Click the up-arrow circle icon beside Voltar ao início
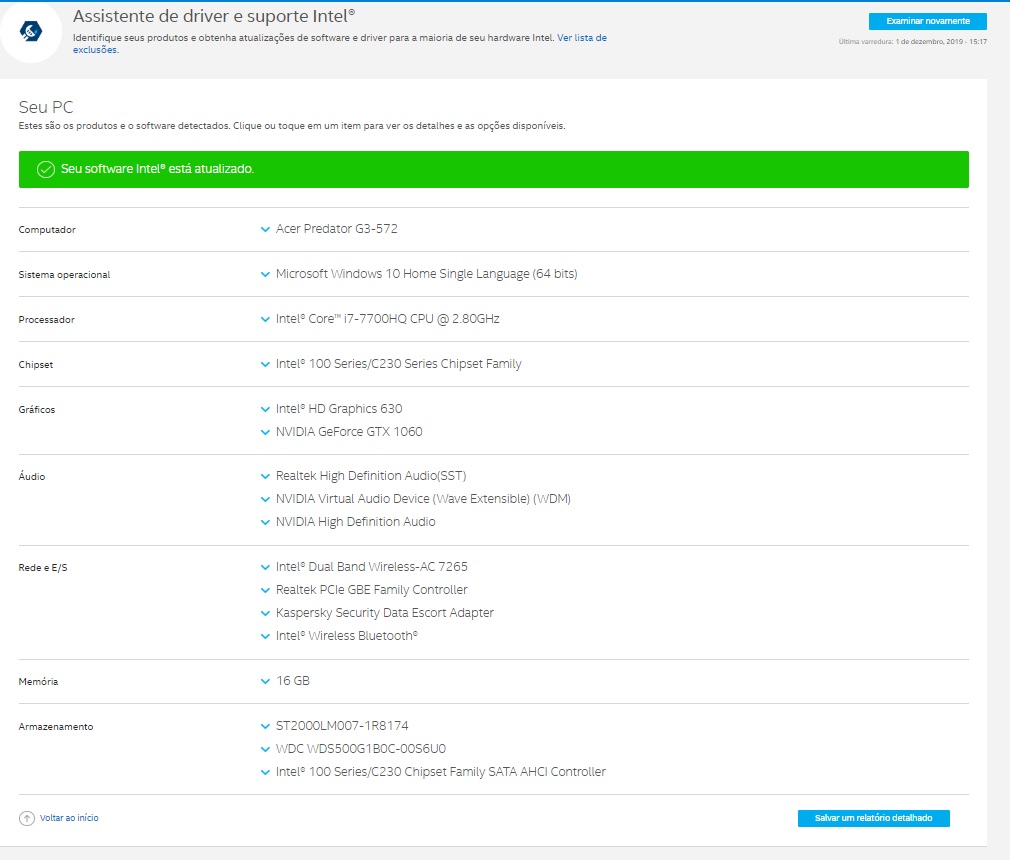1010x860 pixels. point(26,818)
